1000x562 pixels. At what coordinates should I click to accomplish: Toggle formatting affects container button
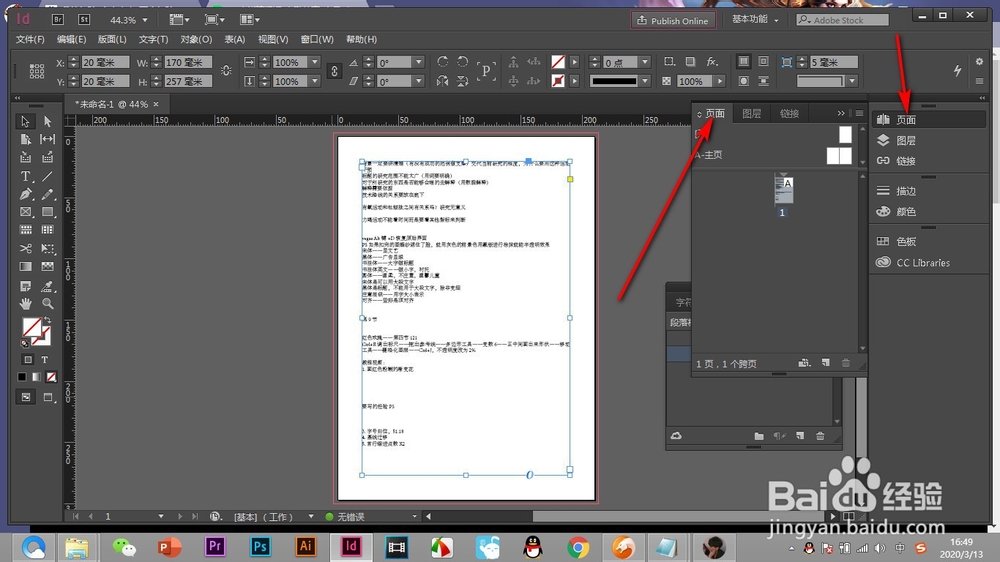point(27,360)
